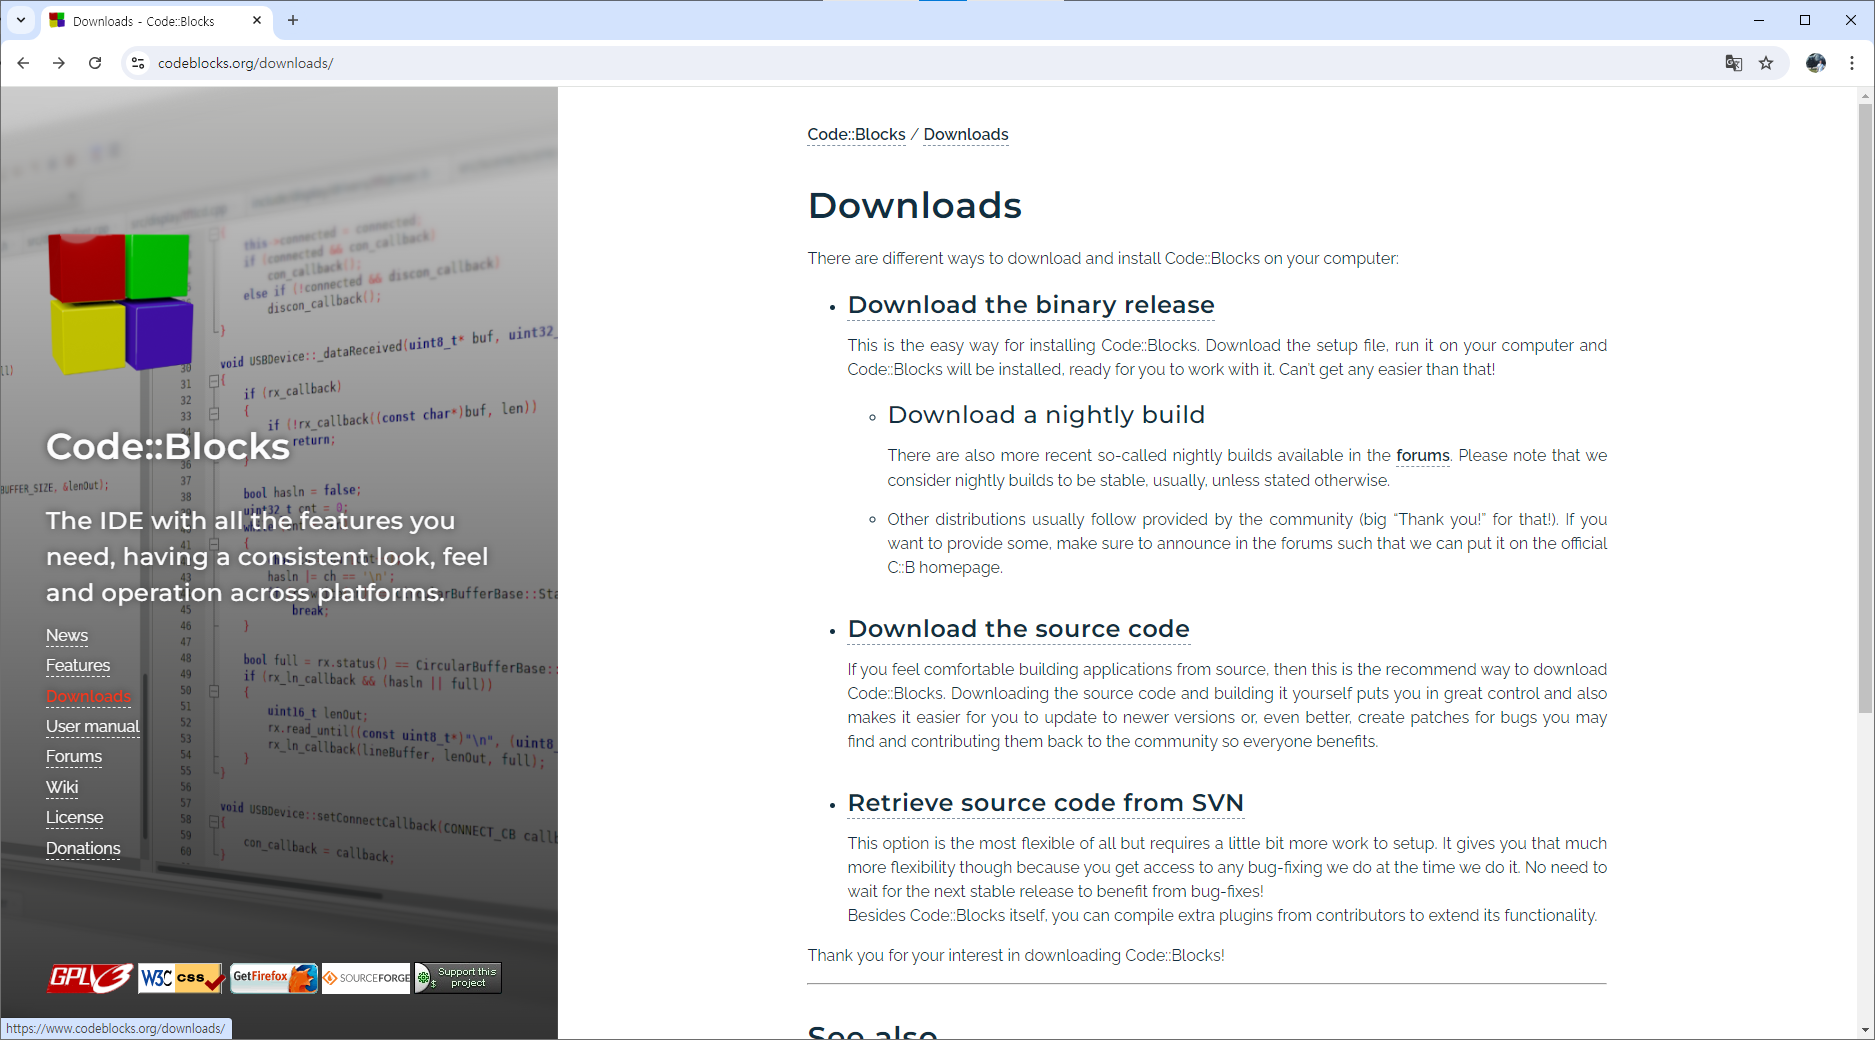Click the "Download a nightly build" heading

tap(1047, 415)
